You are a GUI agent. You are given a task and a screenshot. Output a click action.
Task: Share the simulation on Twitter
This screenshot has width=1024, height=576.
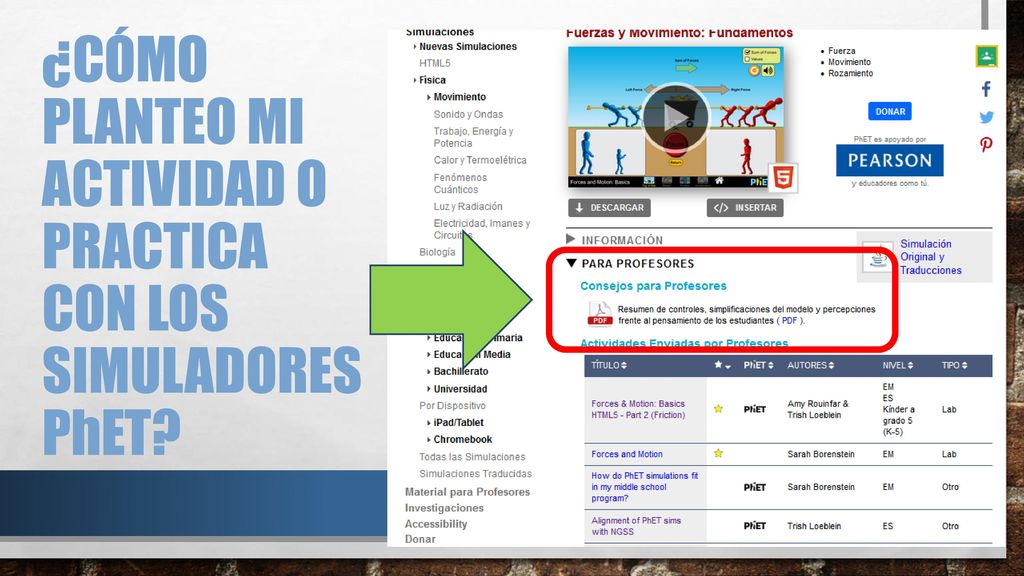(986, 118)
